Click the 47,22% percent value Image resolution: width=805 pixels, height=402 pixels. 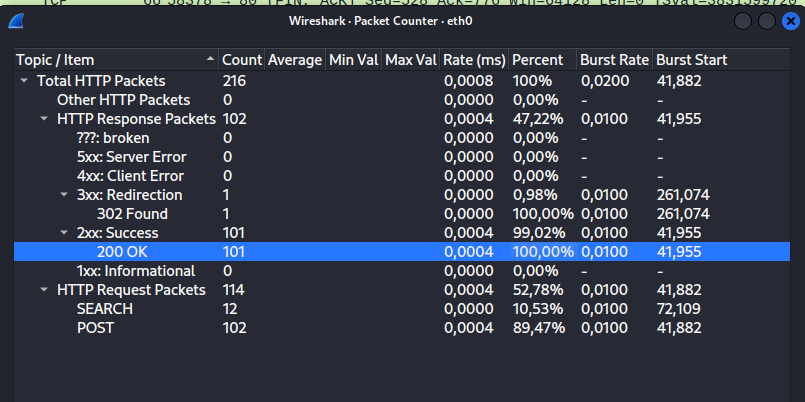[x=538, y=119]
